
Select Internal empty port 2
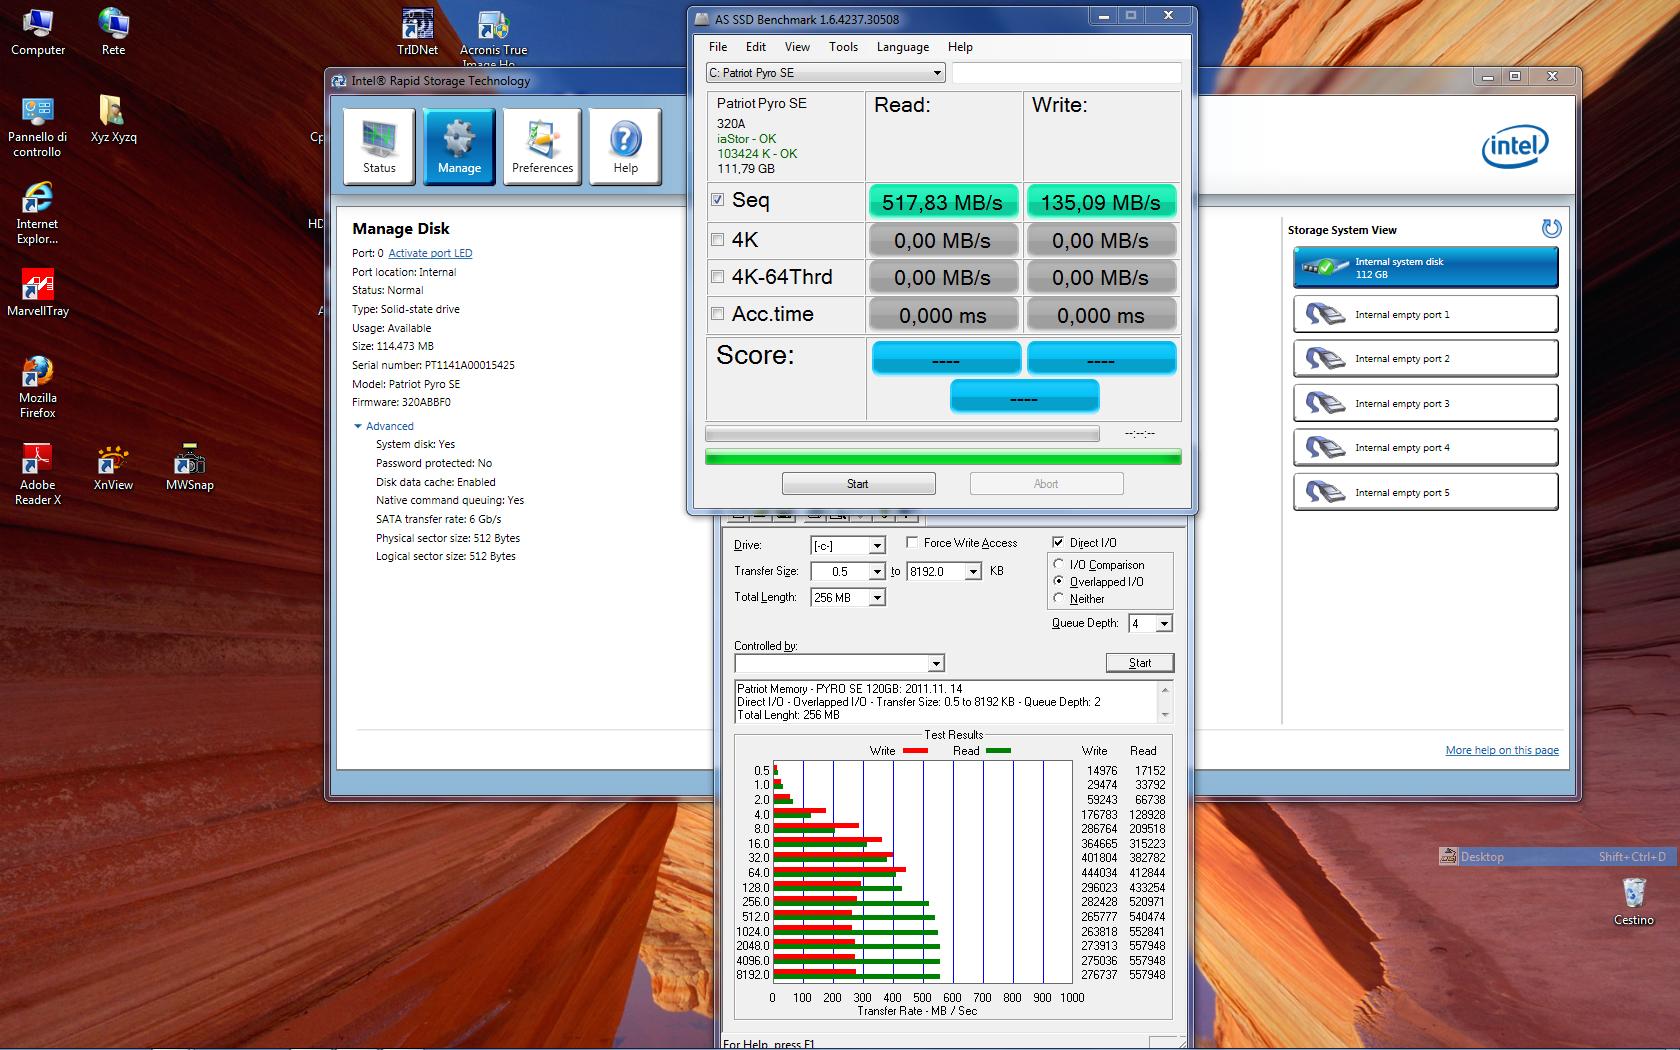point(1425,358)
